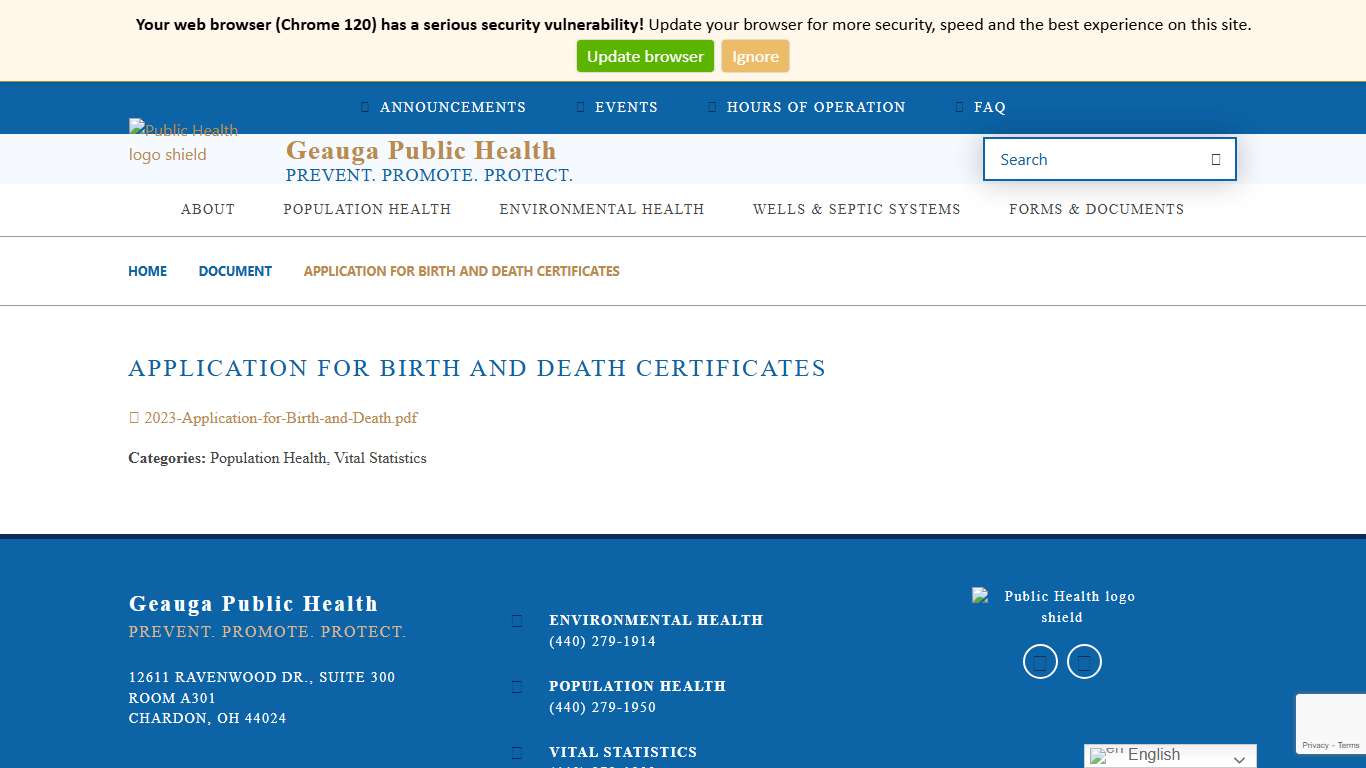Expand the Wells & Septic Systems menu
Image resolution: width=1366 pixels, height=768 pixels.
856,210
